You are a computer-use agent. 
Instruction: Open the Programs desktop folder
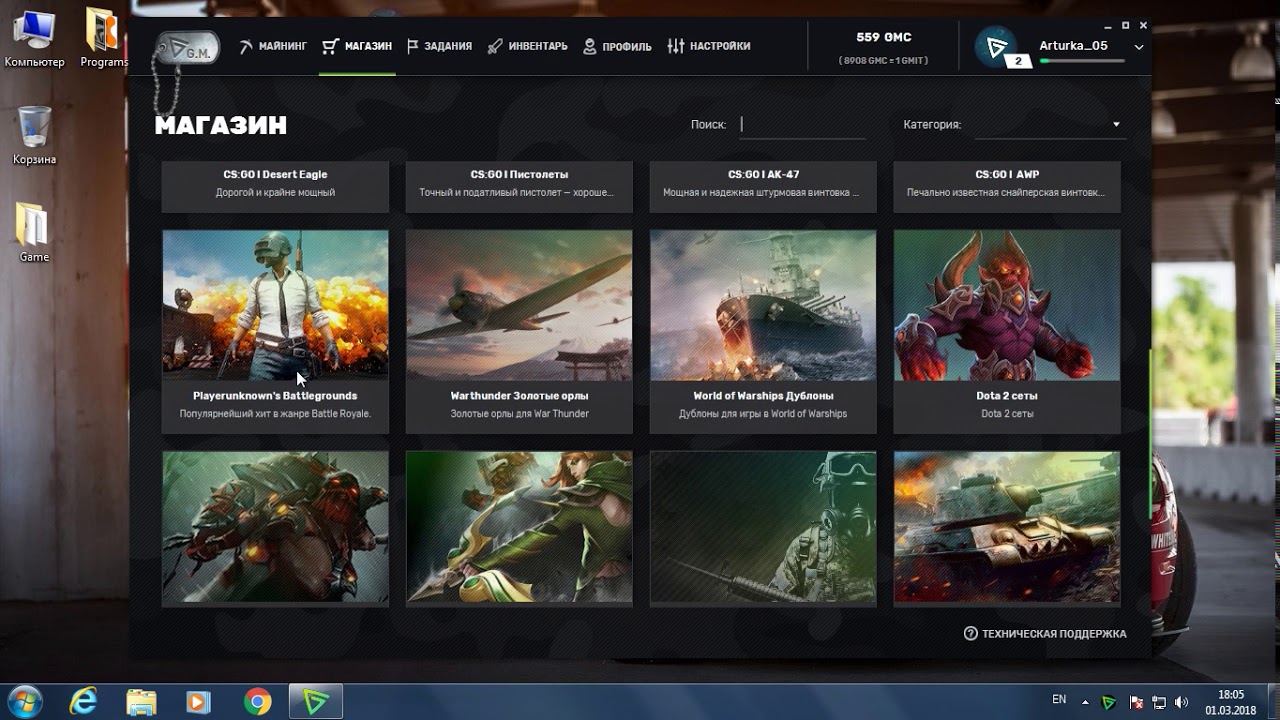pos(104,39)
